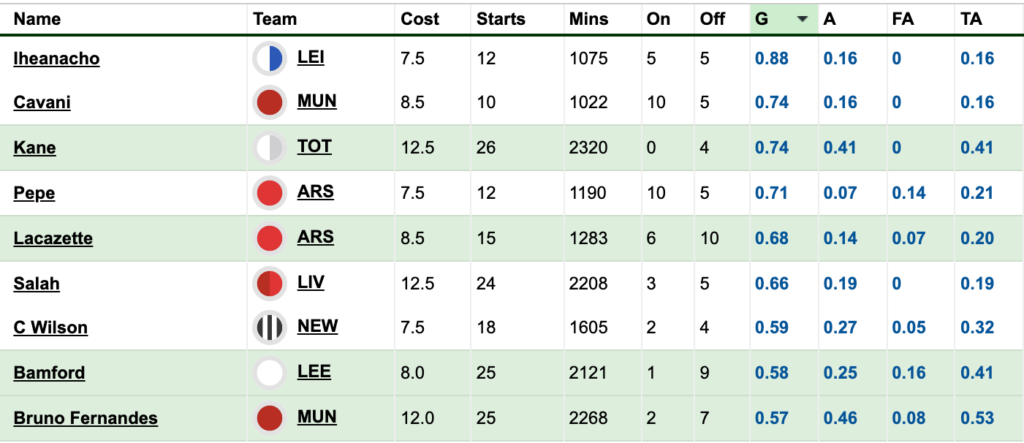Click the Leicester team badge icon
1024x443 pixels.
coord(270,59)
